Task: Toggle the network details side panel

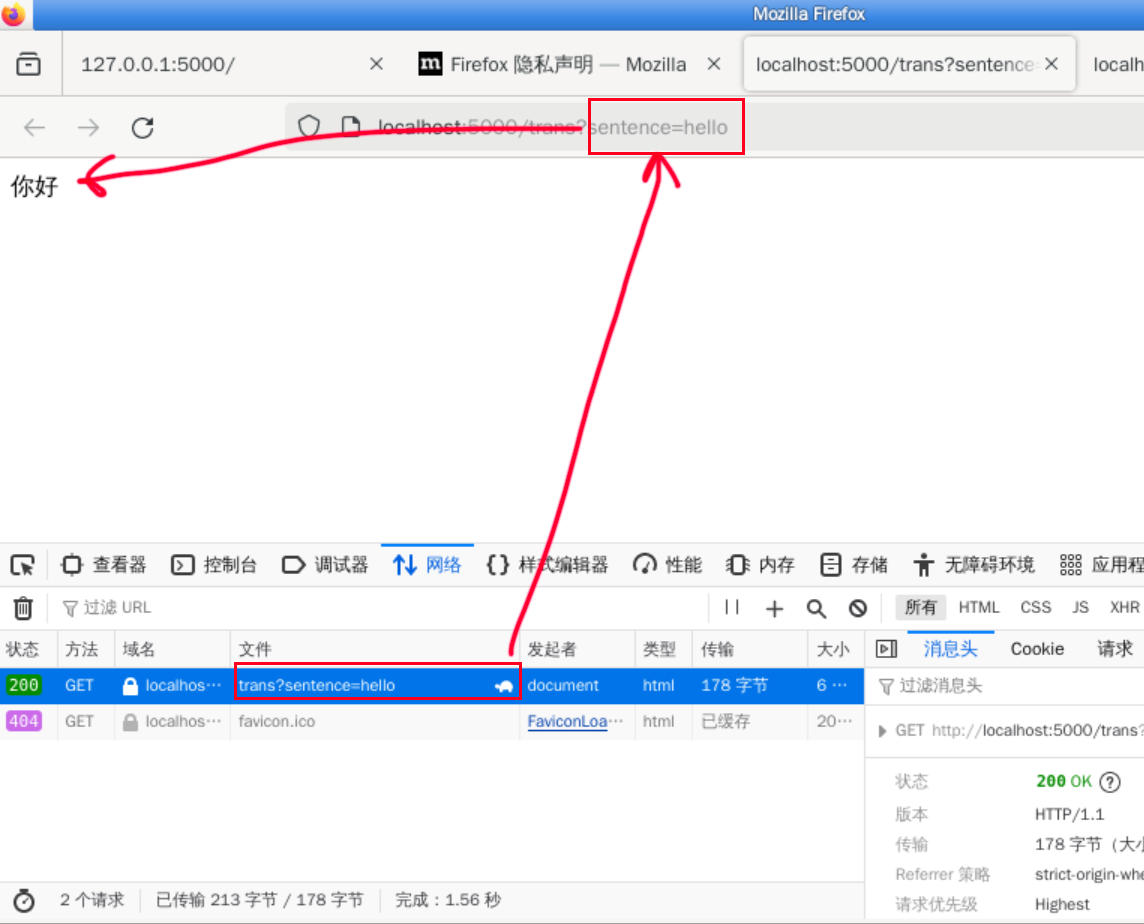Action: coord(886,649)
